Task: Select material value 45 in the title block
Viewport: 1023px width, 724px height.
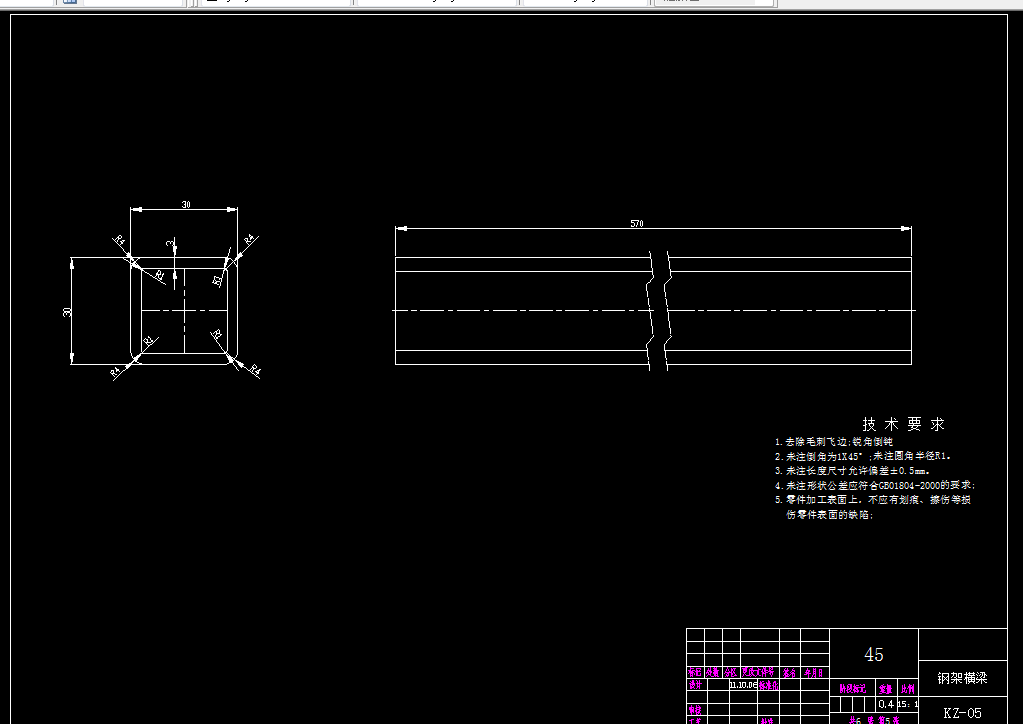Action: [874, 654]
